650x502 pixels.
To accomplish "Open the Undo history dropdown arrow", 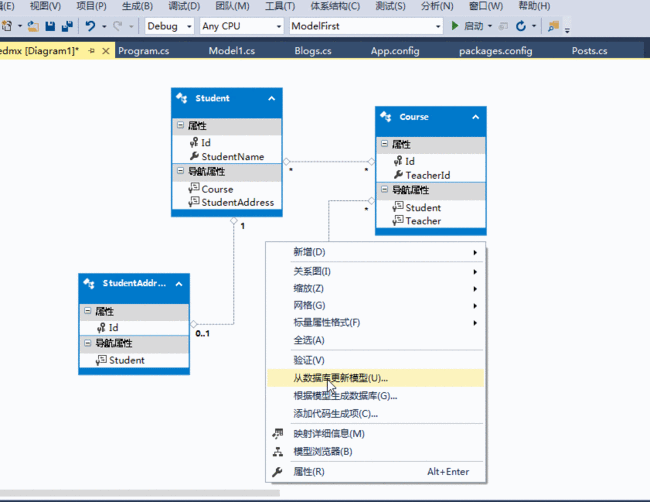I will pos(104,27).
